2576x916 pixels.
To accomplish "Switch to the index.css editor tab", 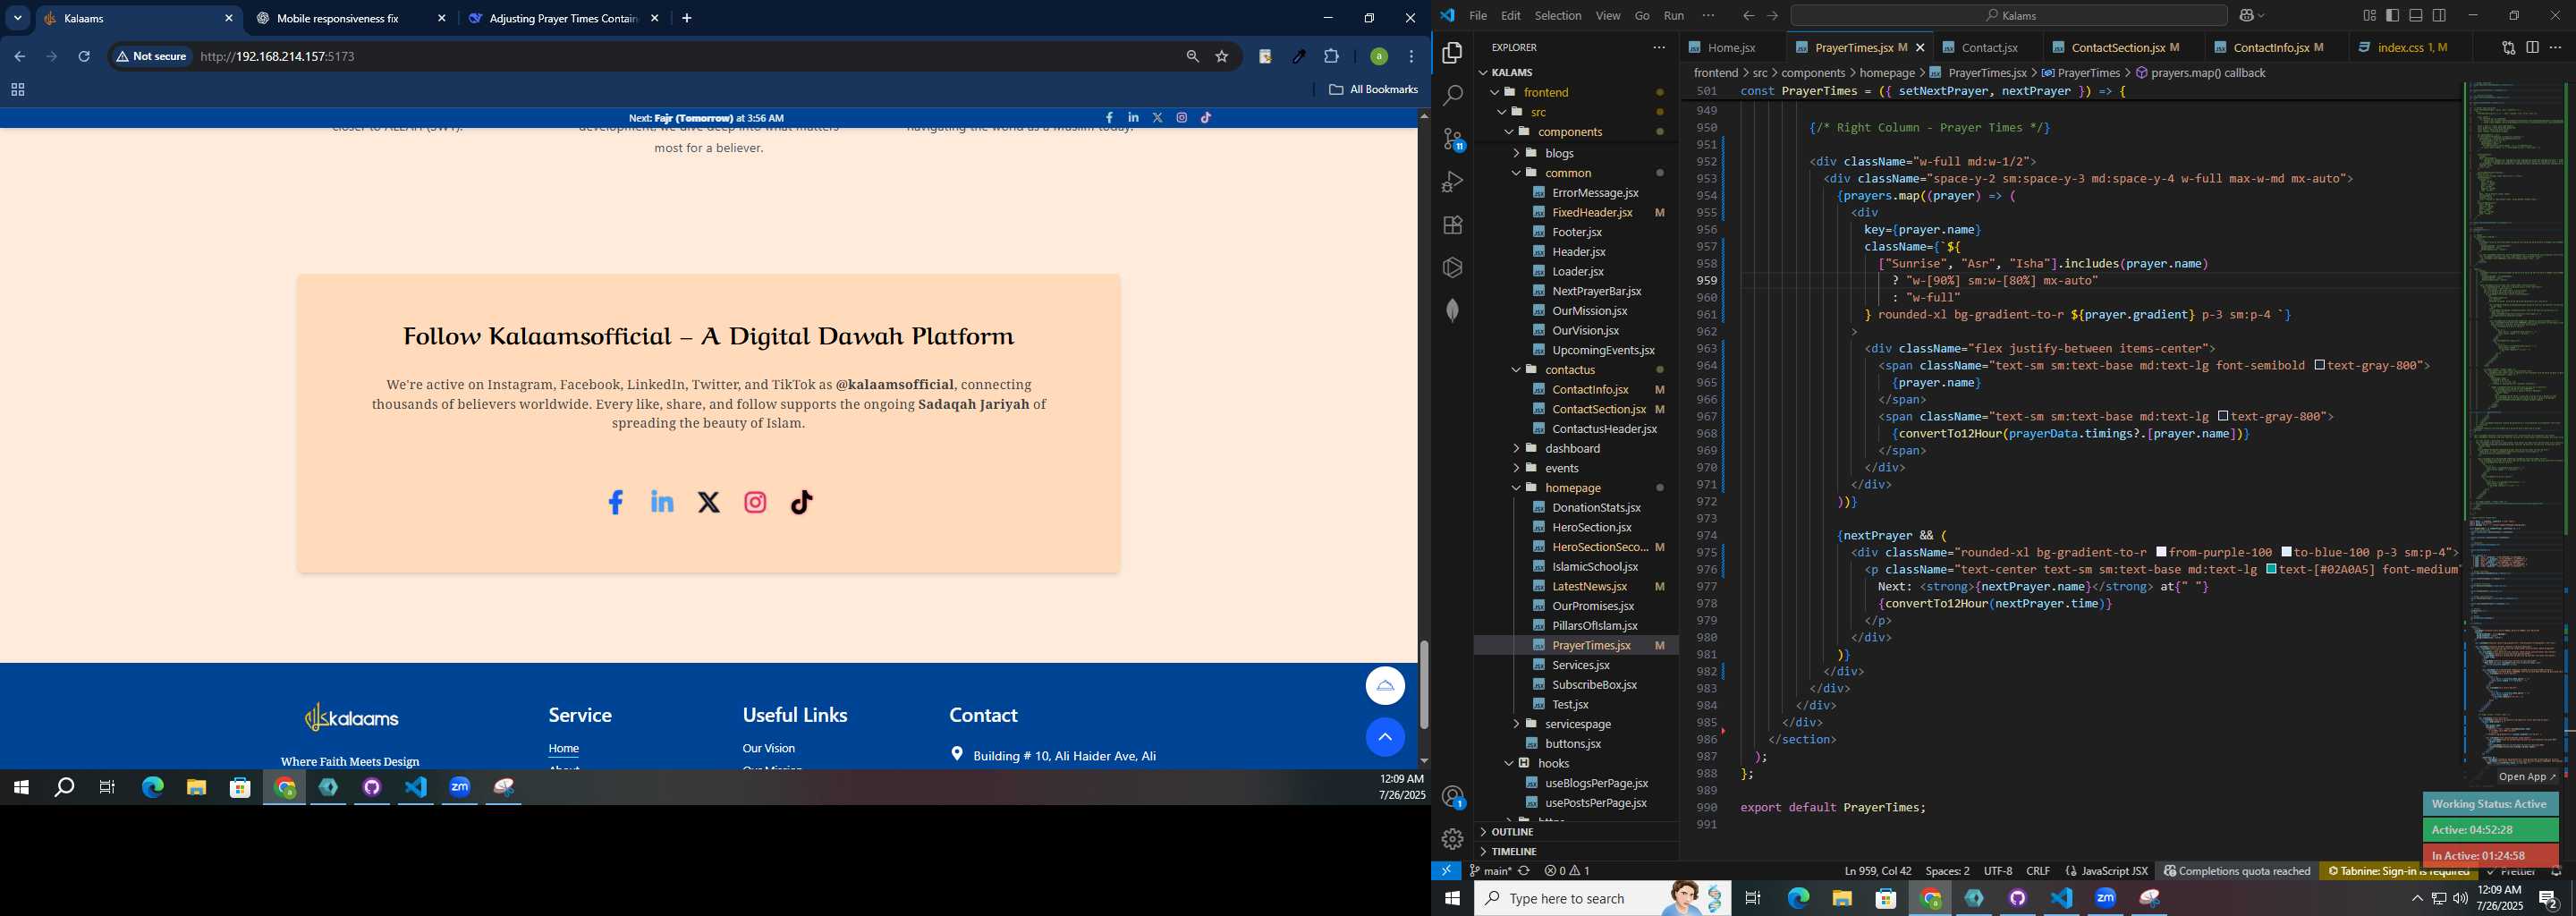I will point(2402,48).
